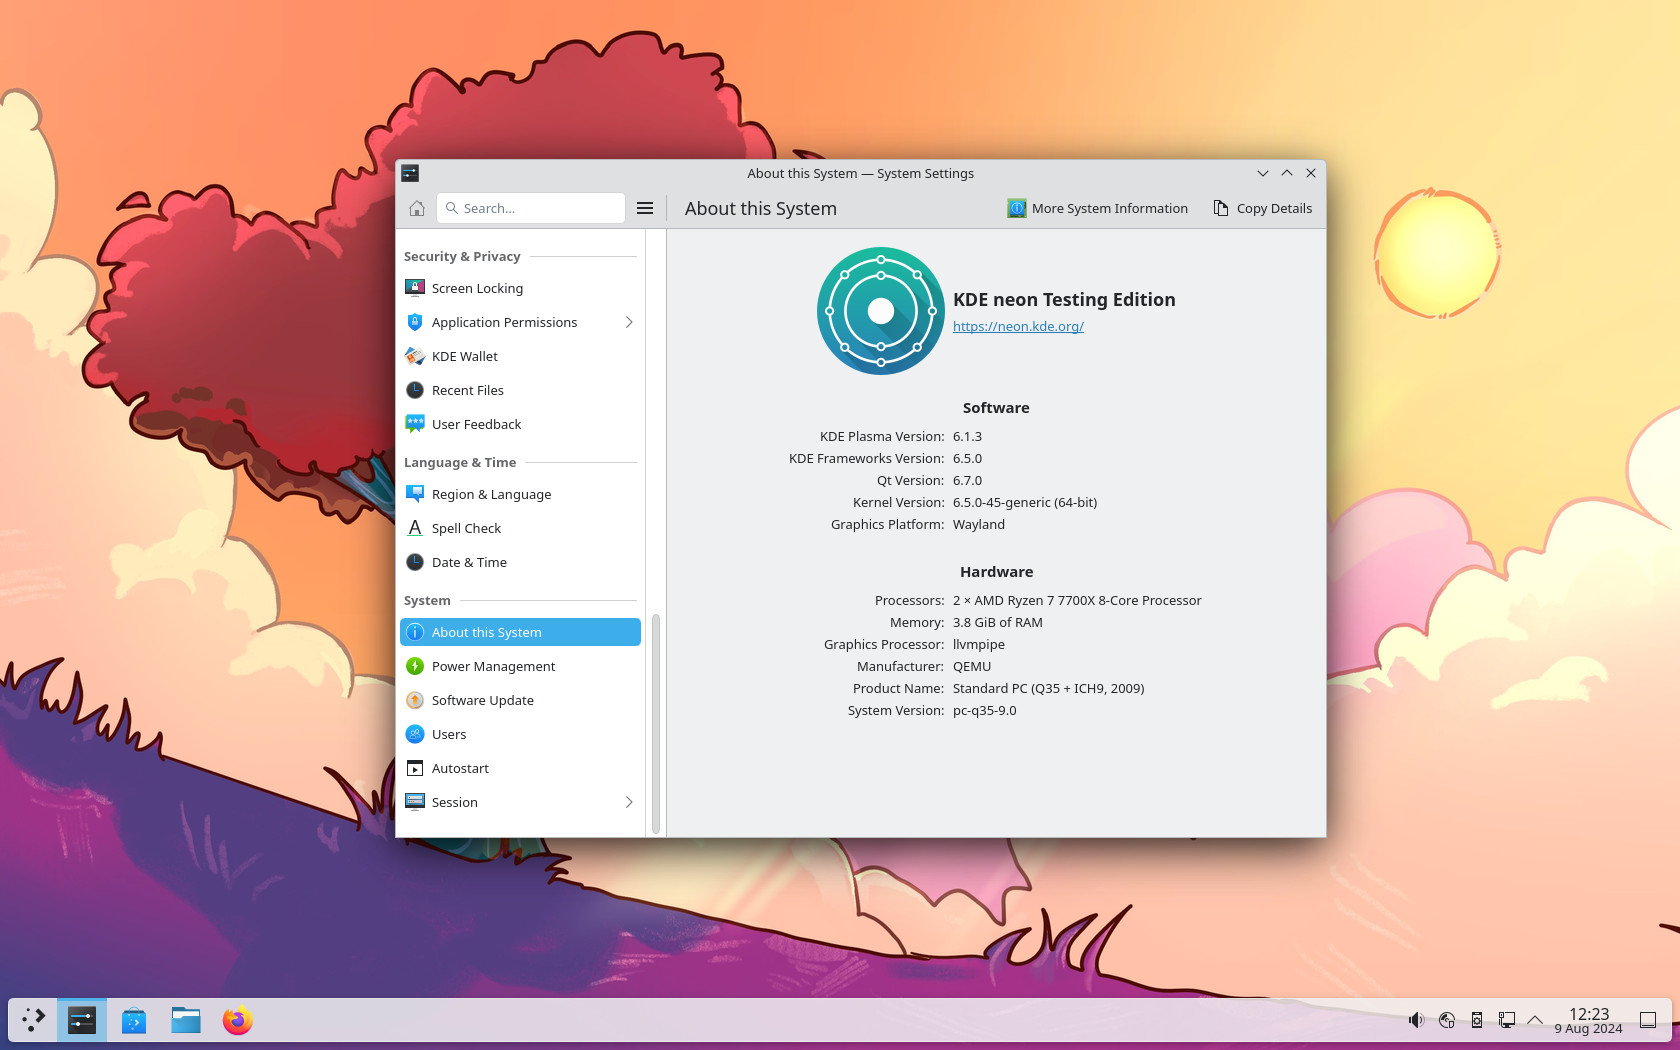Expand the Session submenu chevron
The width and height of the screenshot is (1680, 1050).
click(x=629, y=802)
